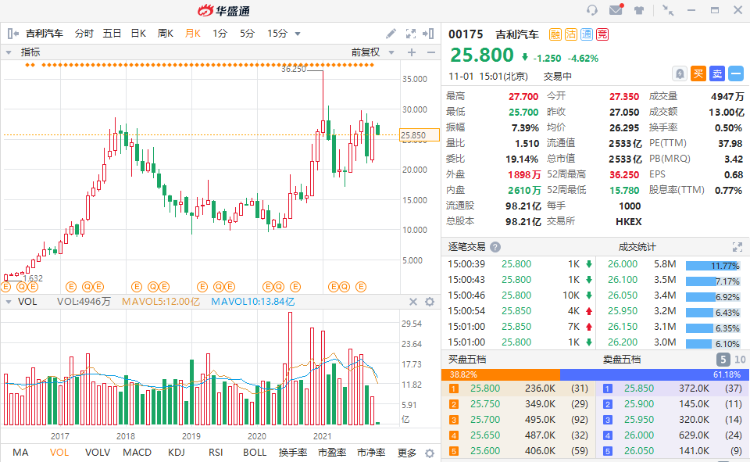Click blue sell-side 61.18% ratio bar

(654, 374)
